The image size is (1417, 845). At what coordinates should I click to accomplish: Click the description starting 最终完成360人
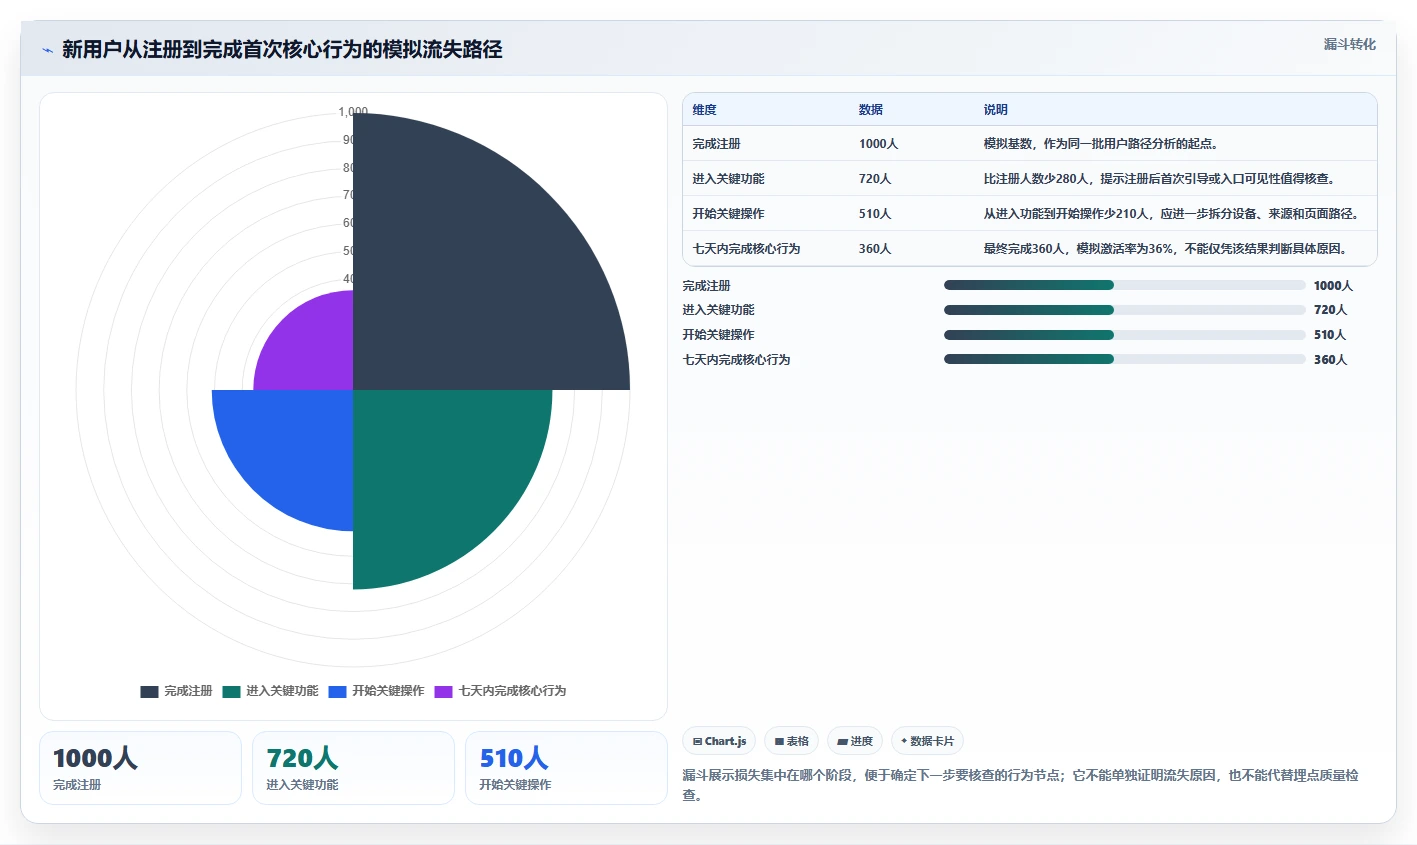click(1165, 249)
